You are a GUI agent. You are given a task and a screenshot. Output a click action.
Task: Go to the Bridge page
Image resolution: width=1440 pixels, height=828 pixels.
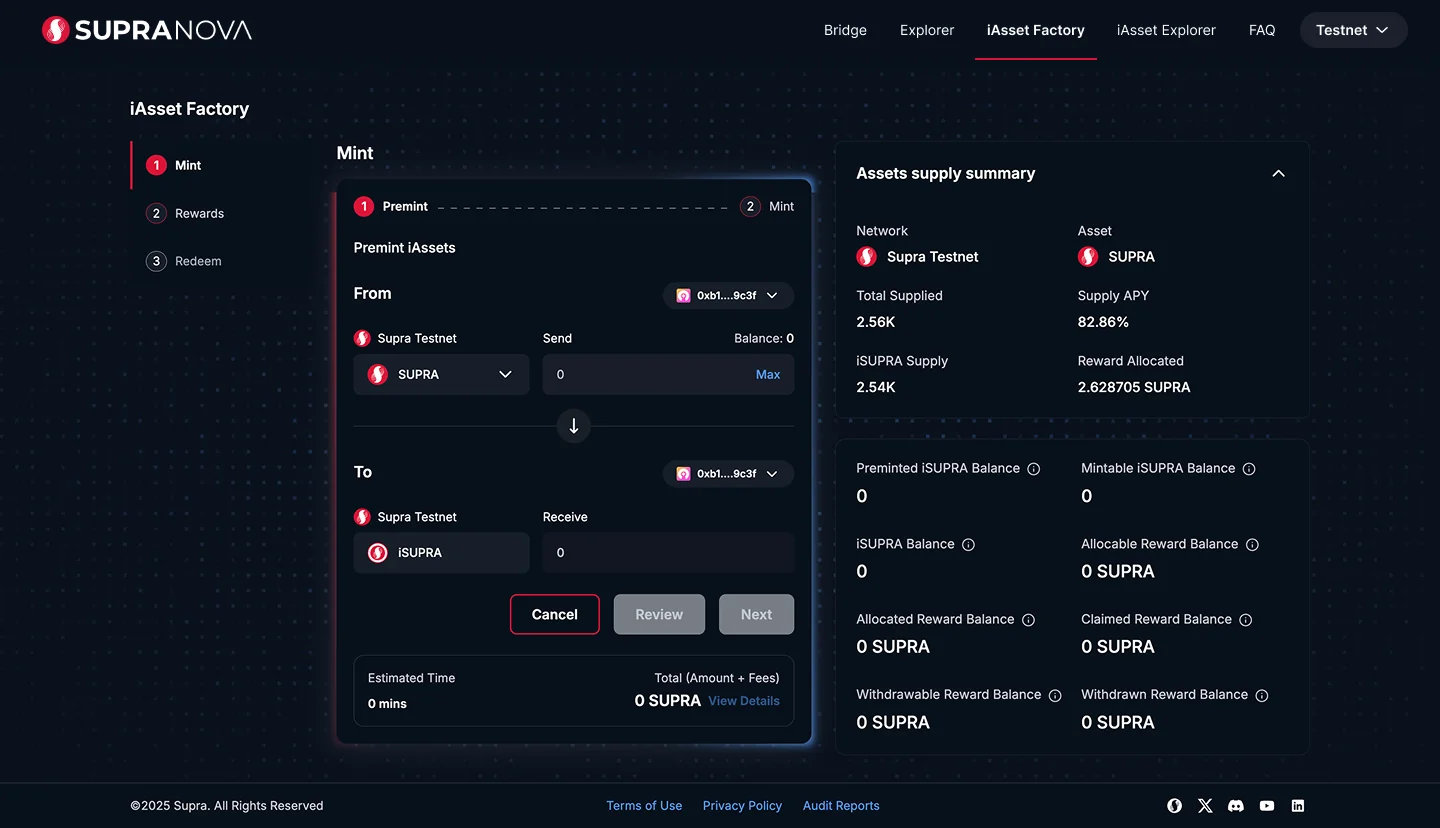point(845,30)
